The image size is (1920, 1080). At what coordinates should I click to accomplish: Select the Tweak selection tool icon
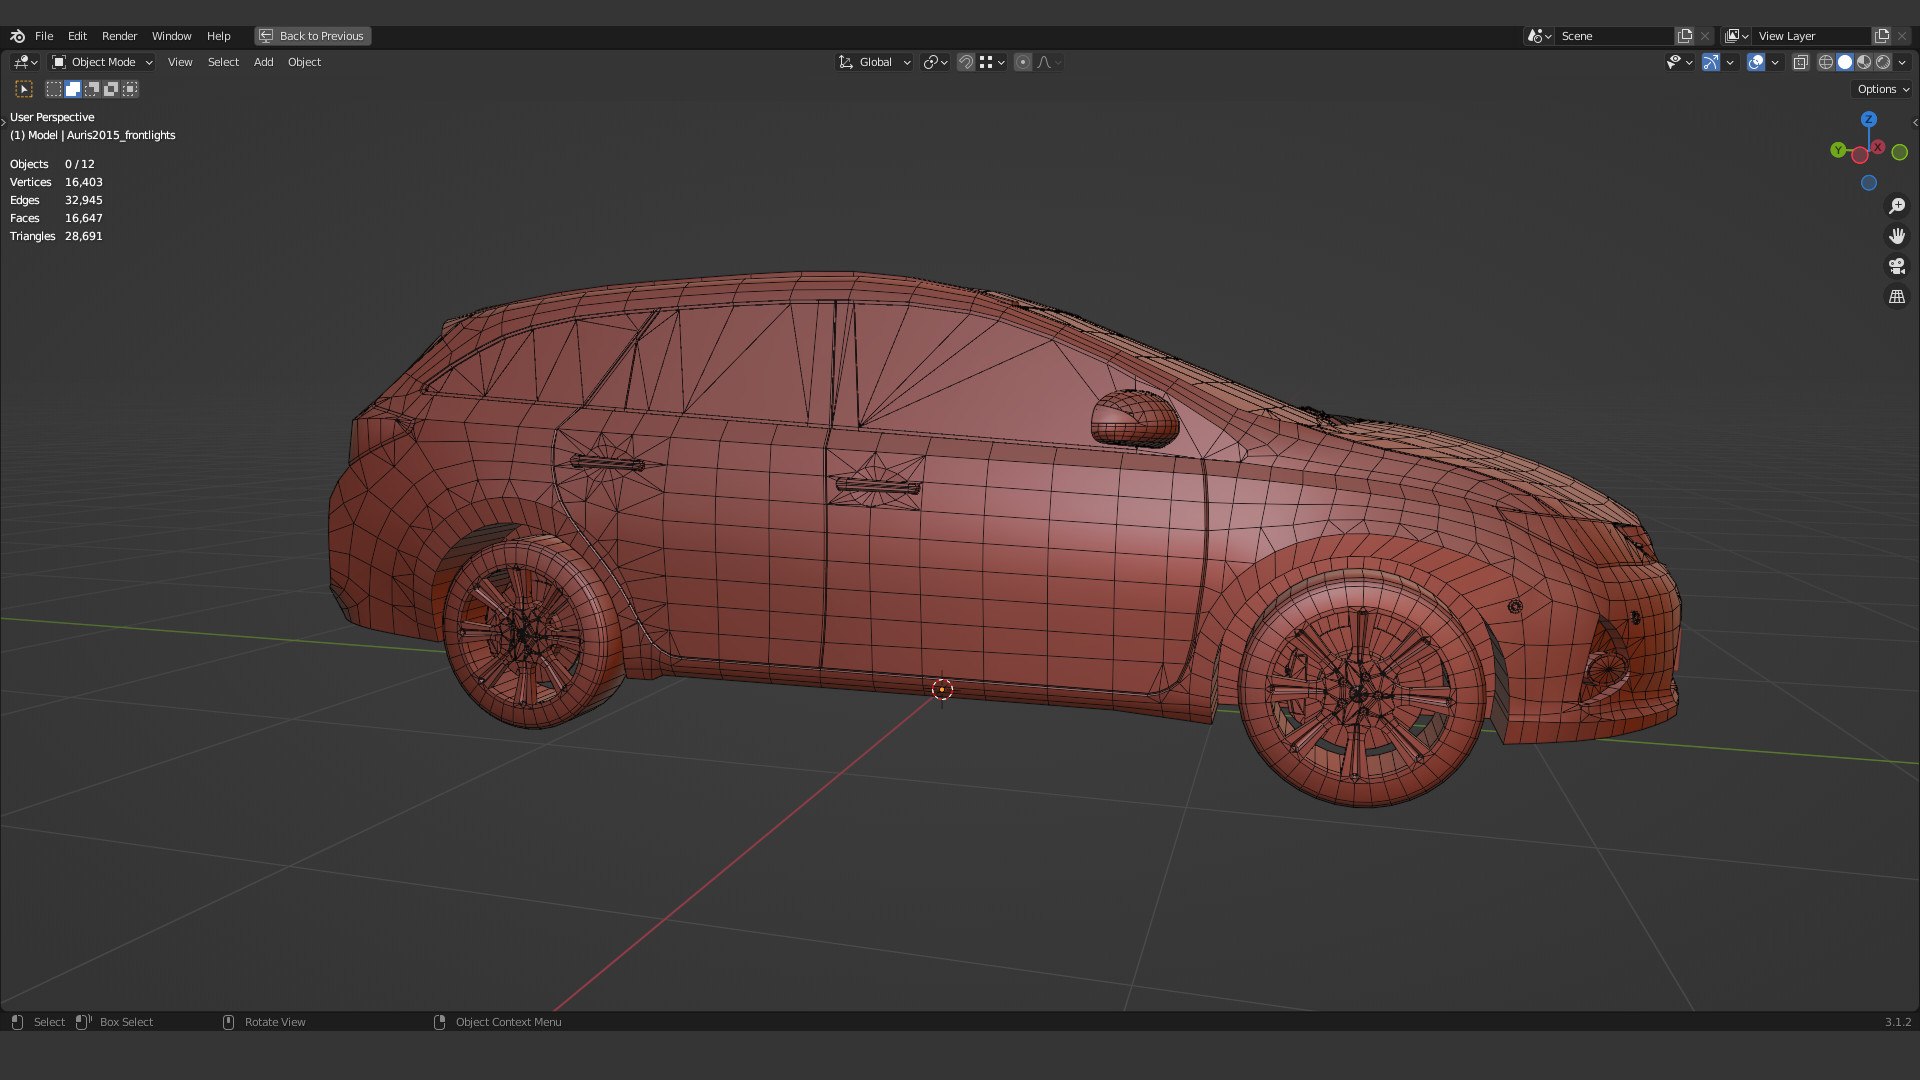(x=24, y=89)
